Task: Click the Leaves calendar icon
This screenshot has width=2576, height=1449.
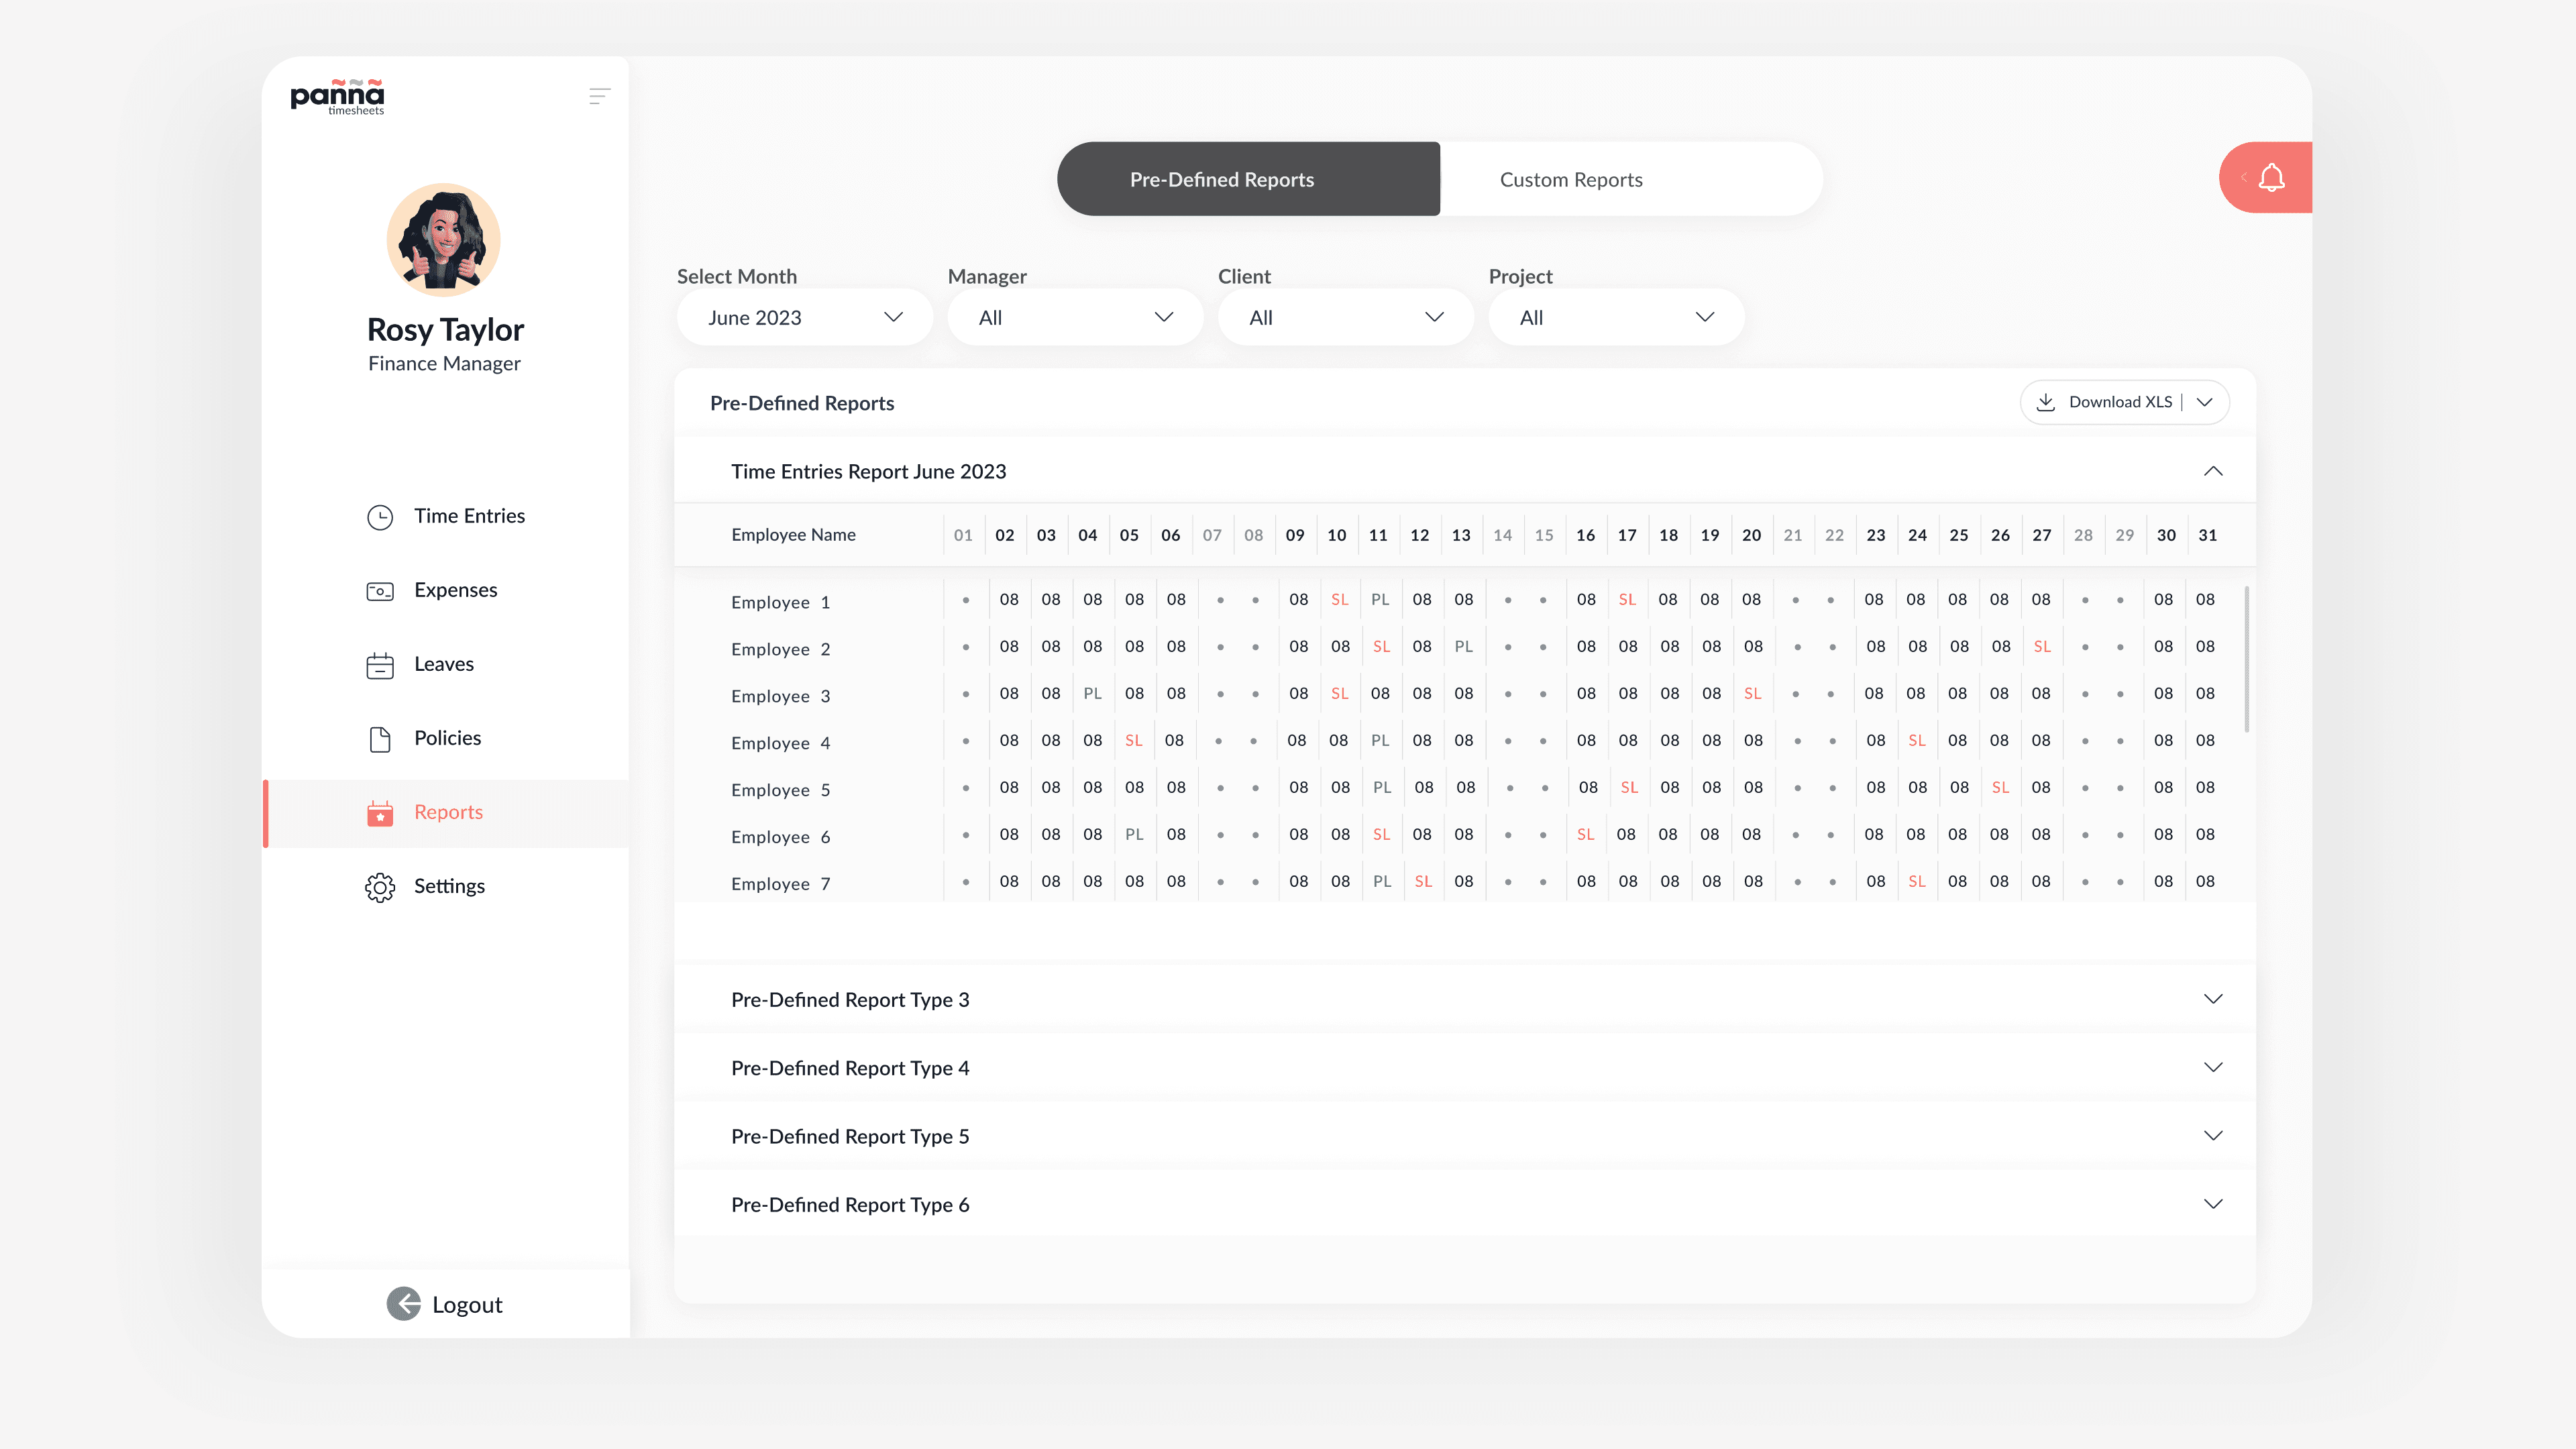Action: [x=380, y=665]
